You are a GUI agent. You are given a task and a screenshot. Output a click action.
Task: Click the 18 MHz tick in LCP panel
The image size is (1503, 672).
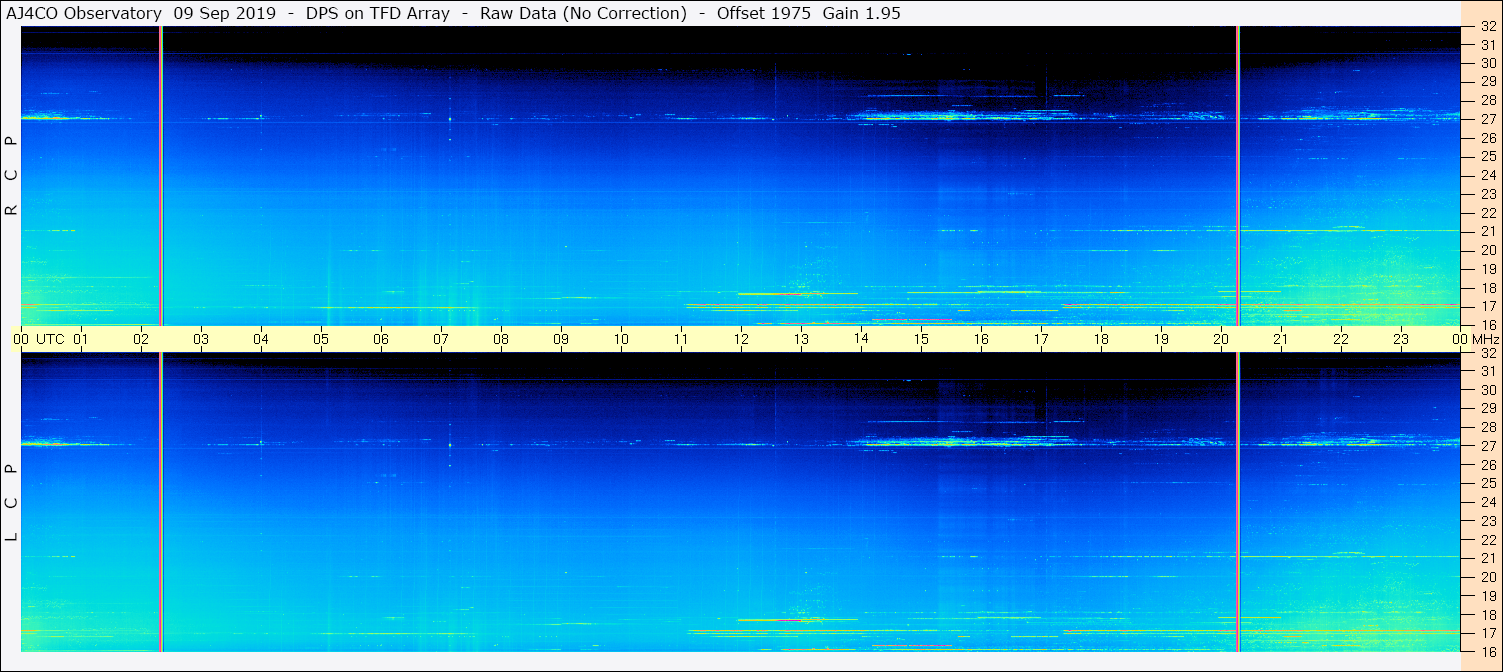1488,615
